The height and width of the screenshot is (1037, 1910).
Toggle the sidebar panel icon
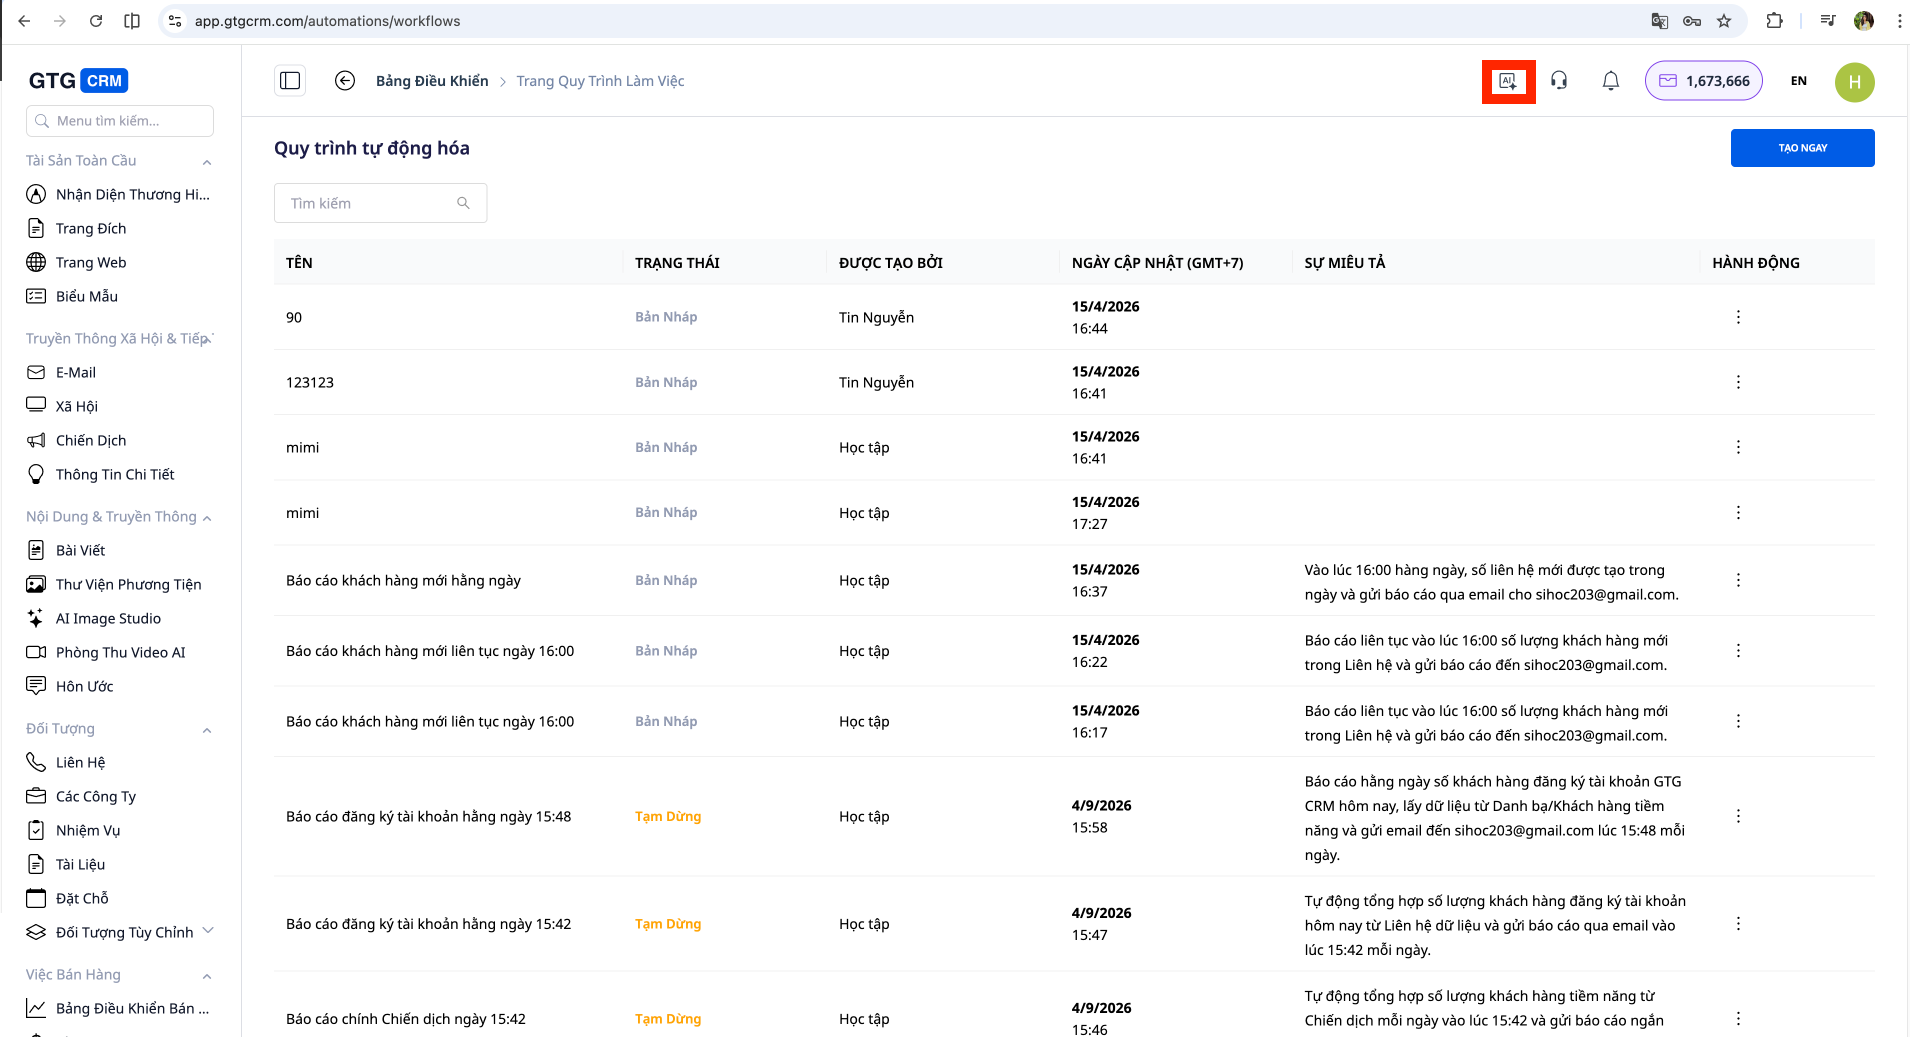[x=290, y=81]
